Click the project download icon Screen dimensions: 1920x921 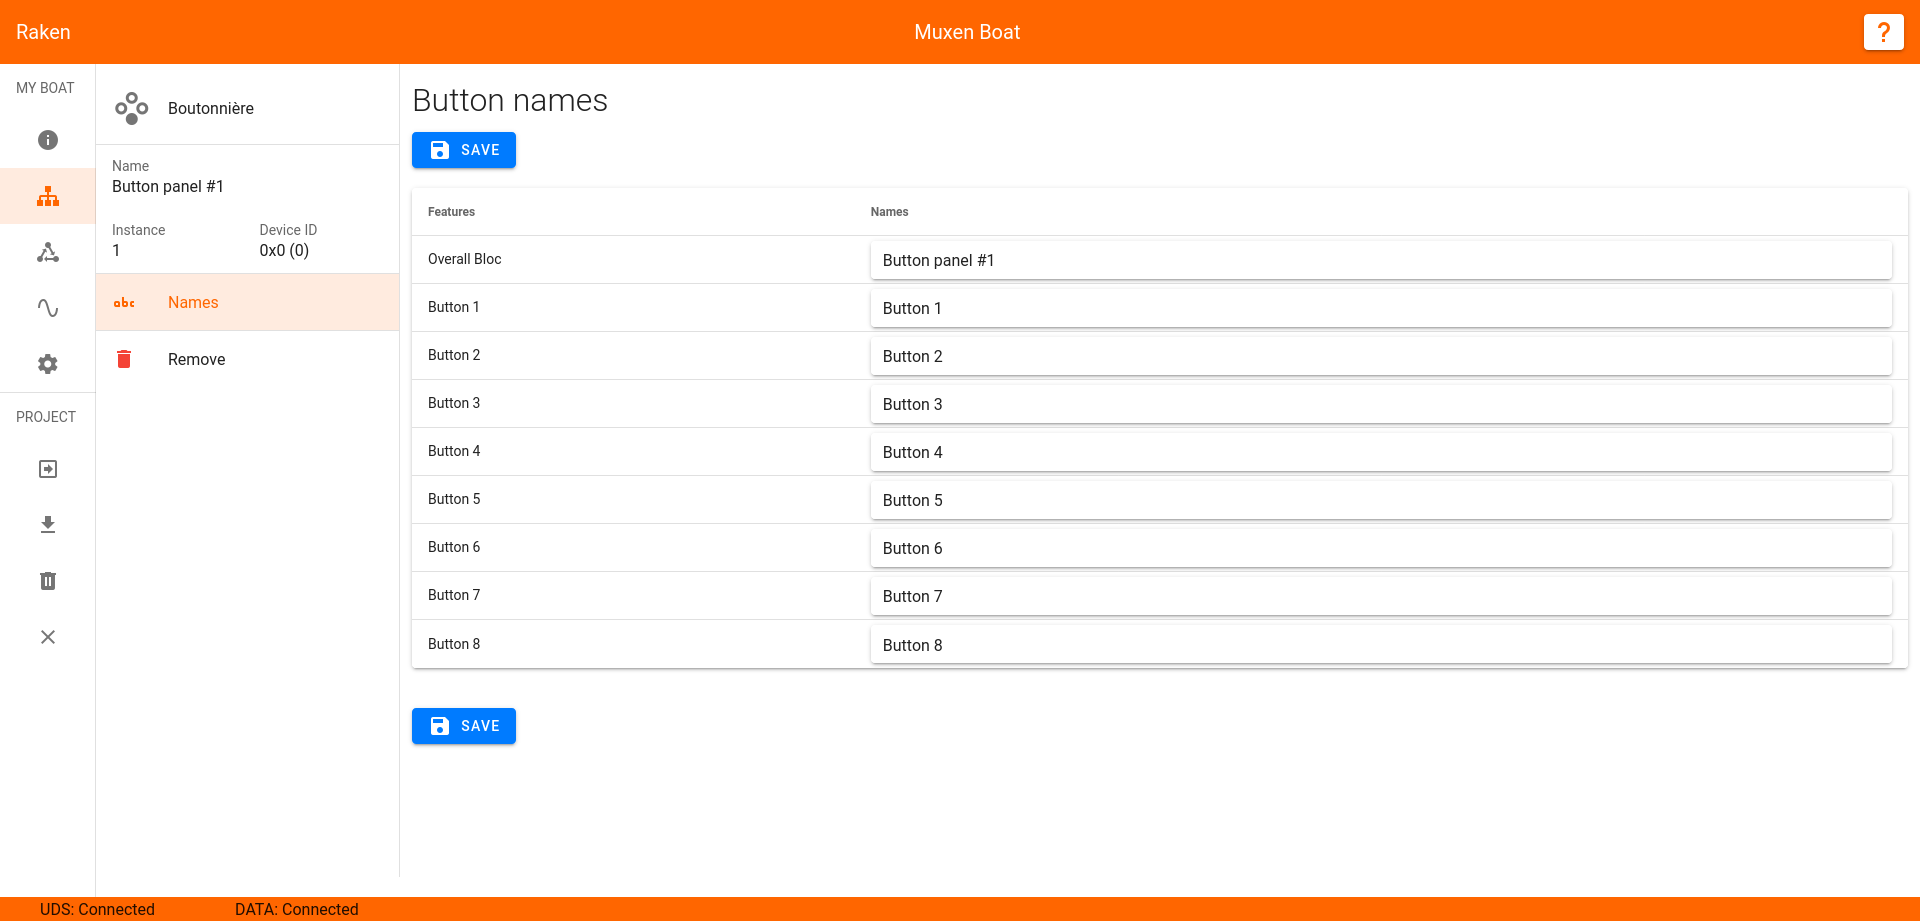click(48, 525)
